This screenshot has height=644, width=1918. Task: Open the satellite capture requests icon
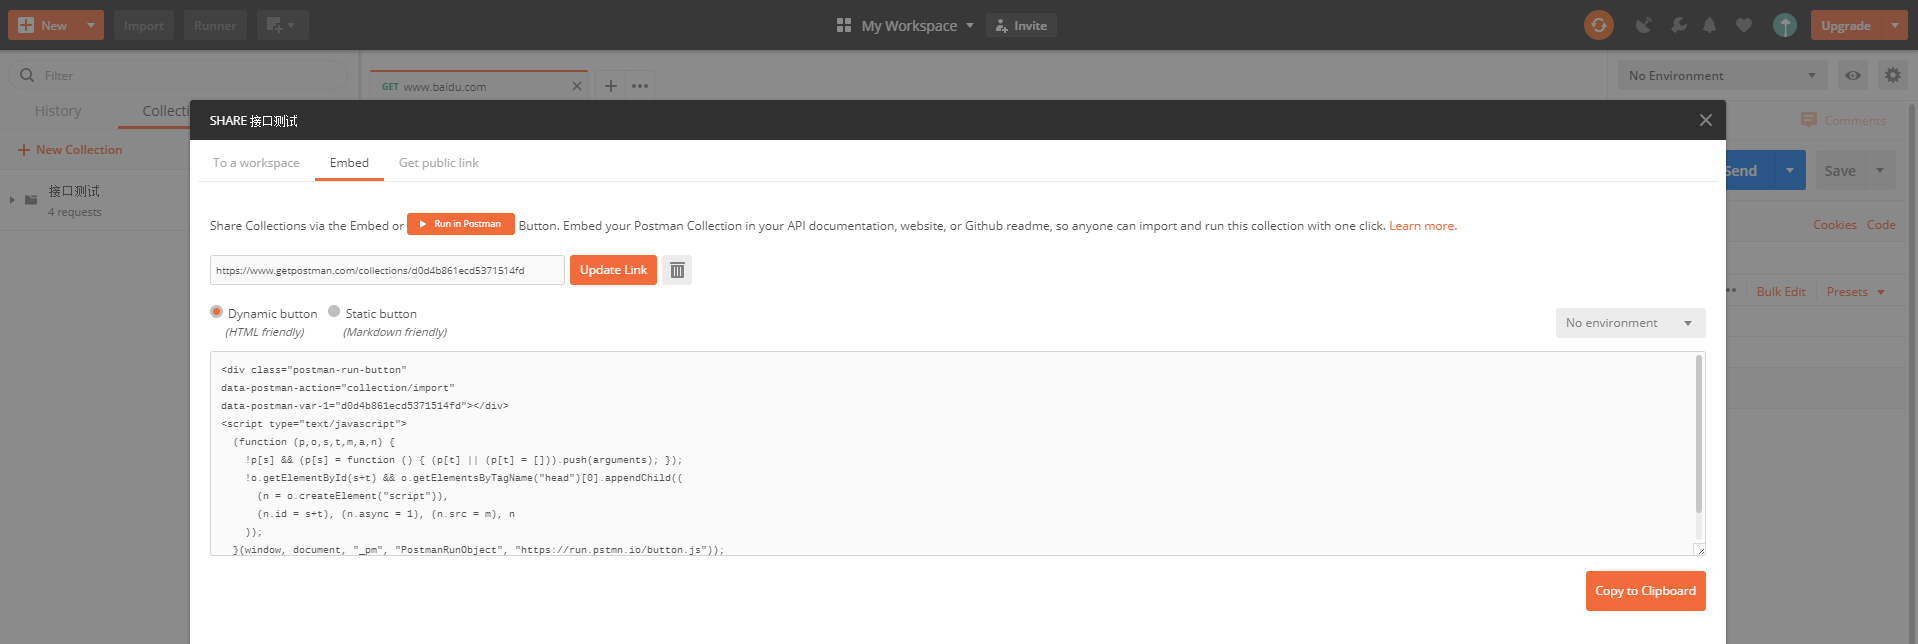click(x=1643, y=25)
